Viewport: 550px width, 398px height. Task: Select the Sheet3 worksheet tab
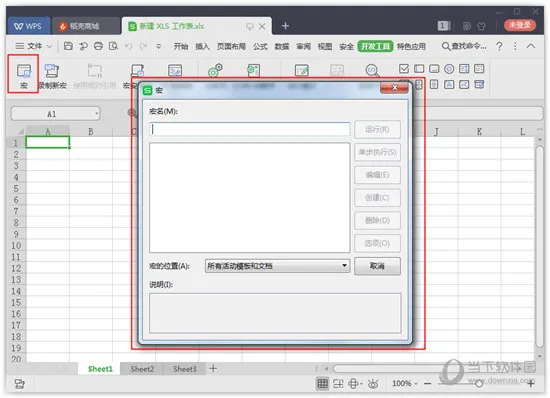185,369
